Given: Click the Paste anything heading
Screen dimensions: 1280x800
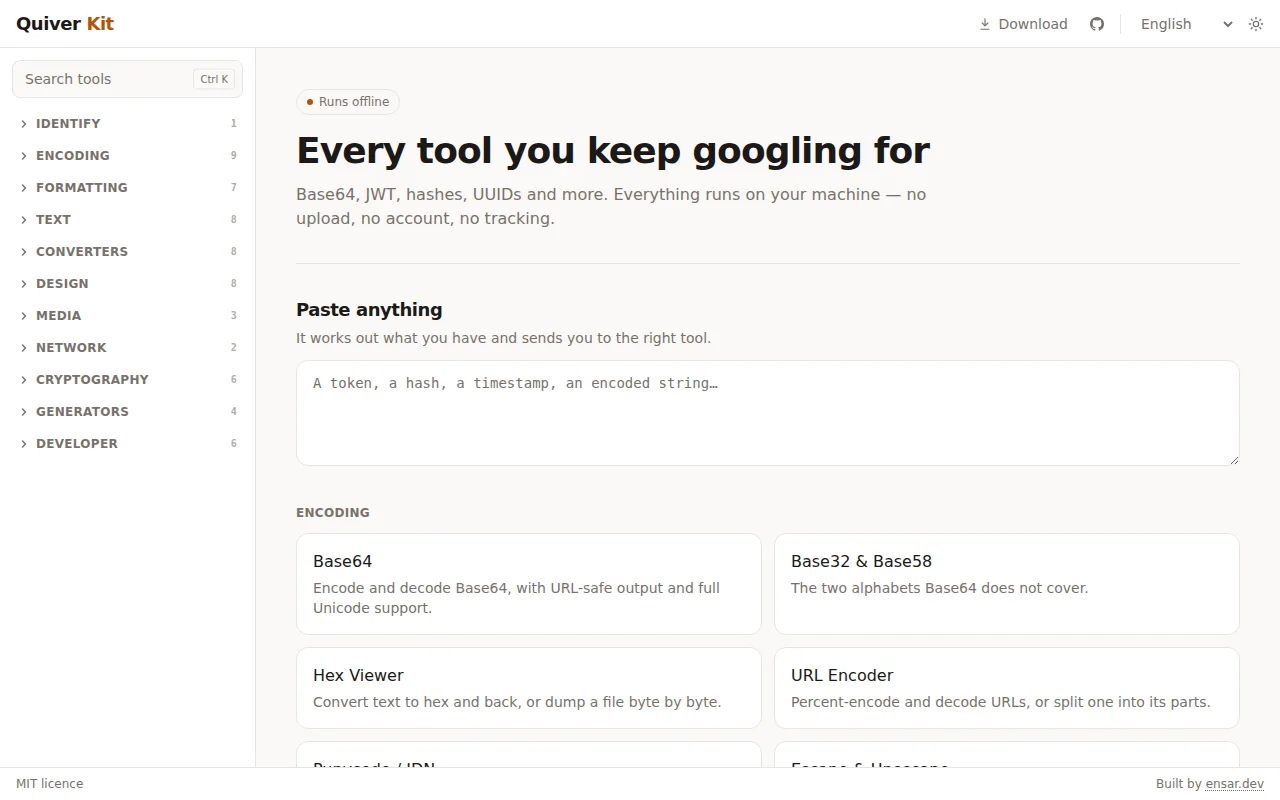Looking at the screenshot, I should (x=369, y=310).
